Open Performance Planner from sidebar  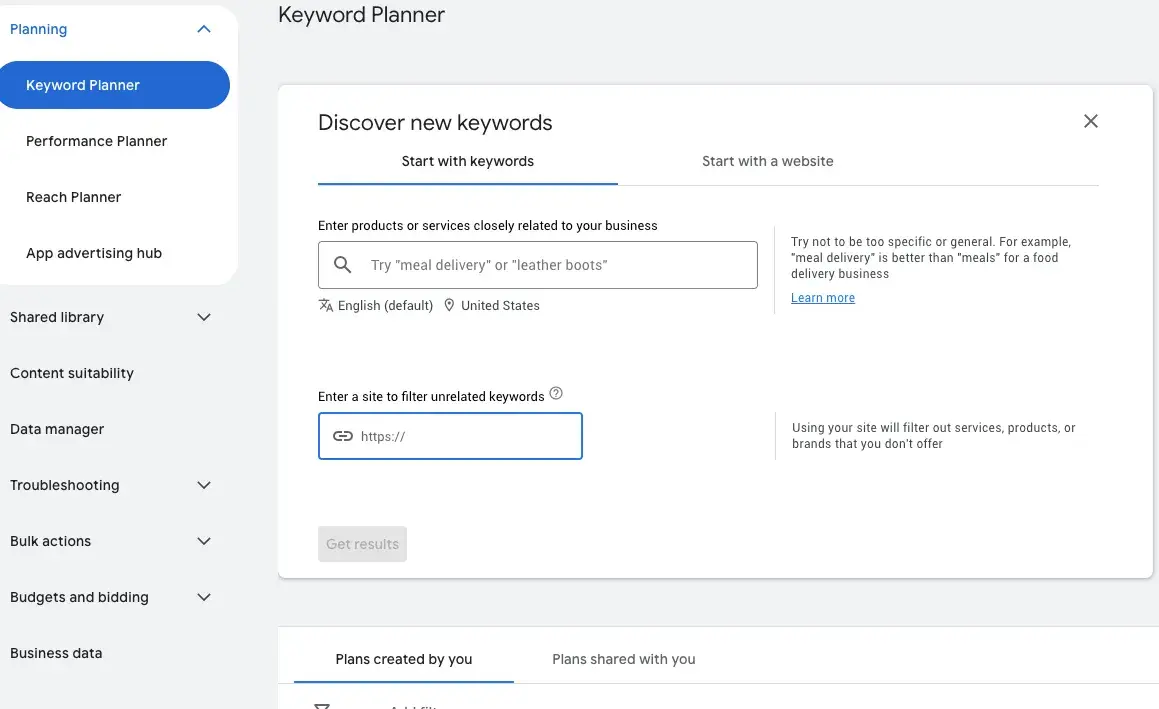(x=96, y=141)
